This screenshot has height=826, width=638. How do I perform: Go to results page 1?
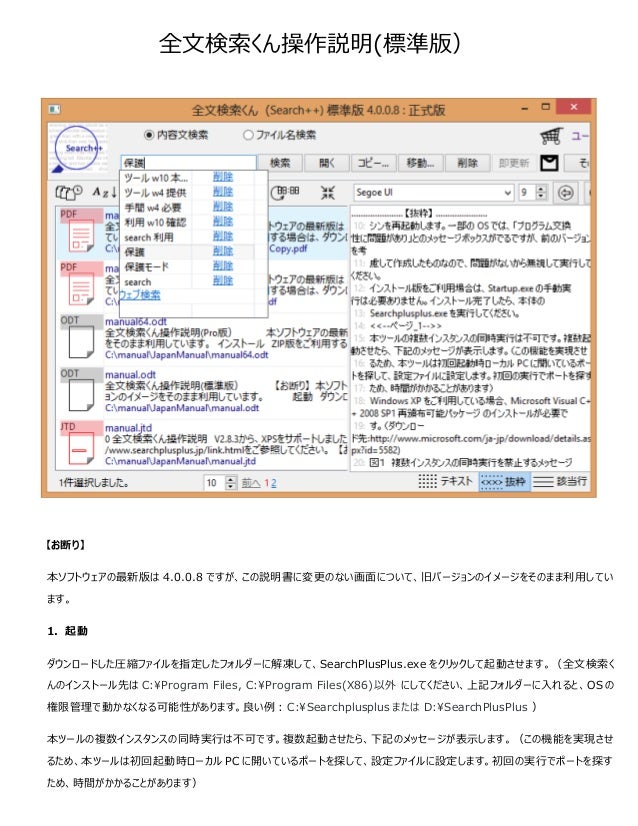click(267, 483)
